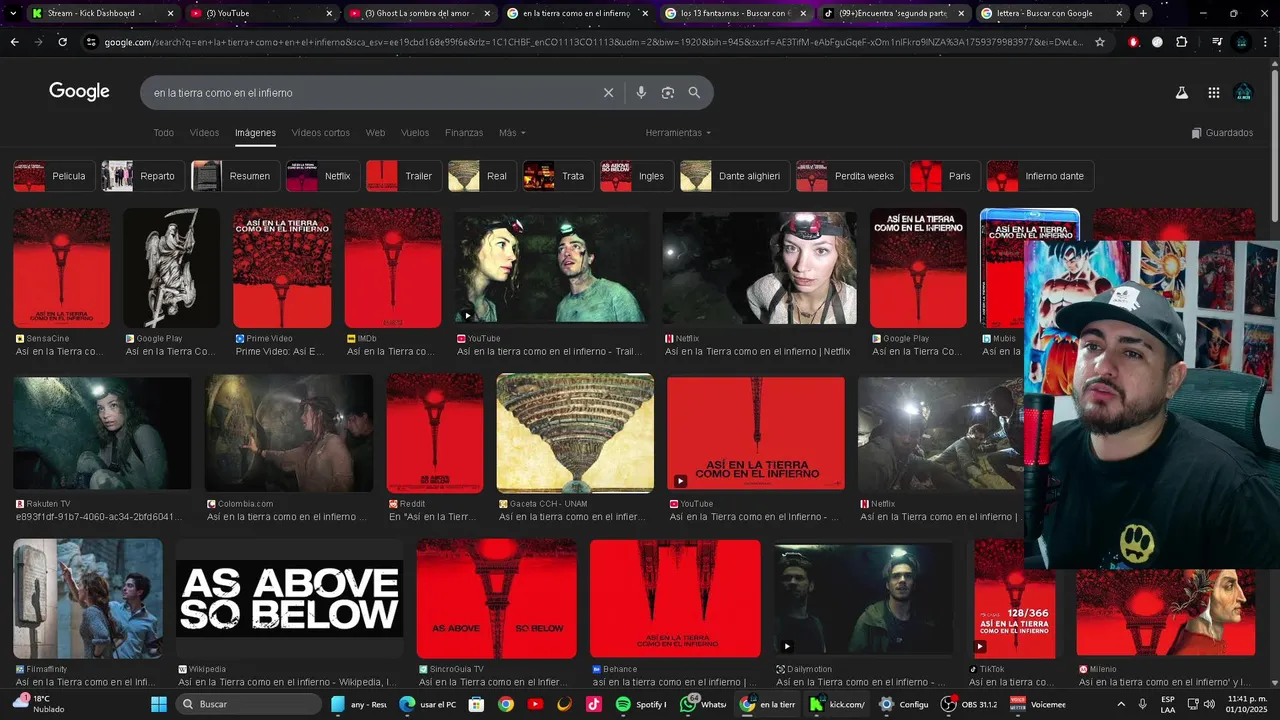1280x720 pixels.
Task: Close the 'lettera - Buscar con Google' tab
Action: [x=1119, y=13]
